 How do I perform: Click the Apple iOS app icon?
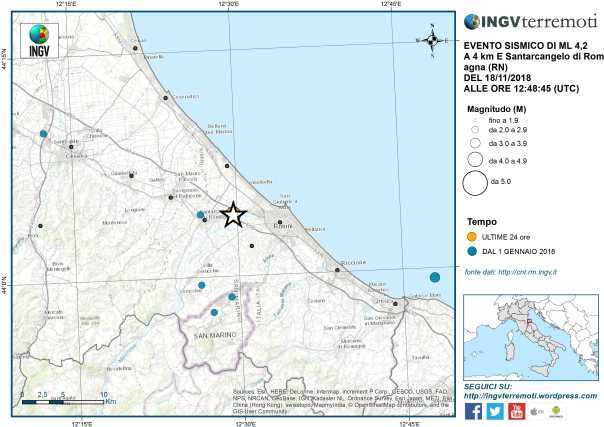pos(538,411)
